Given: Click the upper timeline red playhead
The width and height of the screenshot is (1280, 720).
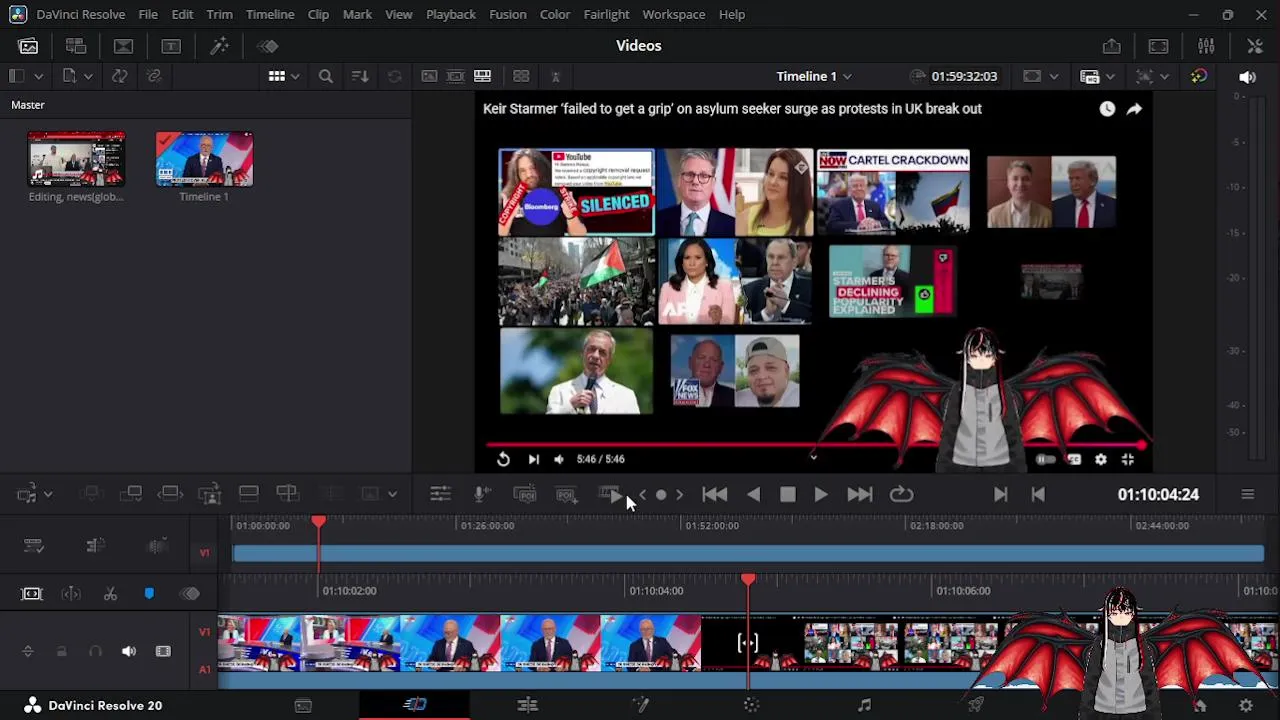Looking at the screenshot, I should (x=318, y=522).
